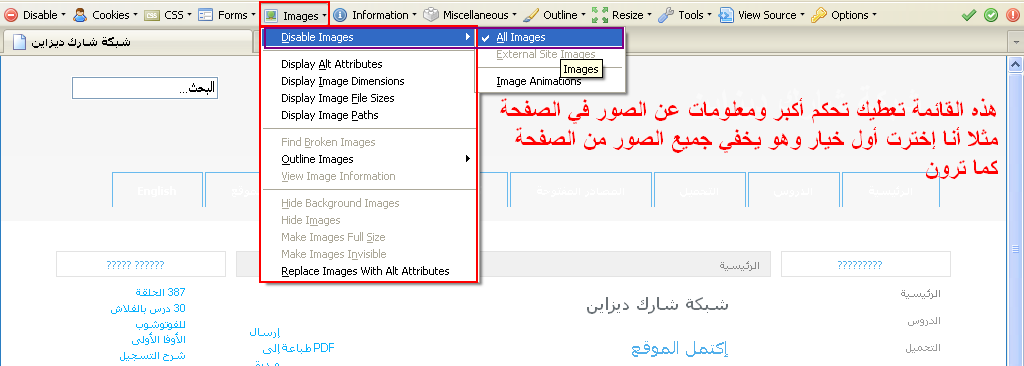Click the CSS toolbar icon
The height and width of the screenshot is (366, 1024).
point(152,15)
